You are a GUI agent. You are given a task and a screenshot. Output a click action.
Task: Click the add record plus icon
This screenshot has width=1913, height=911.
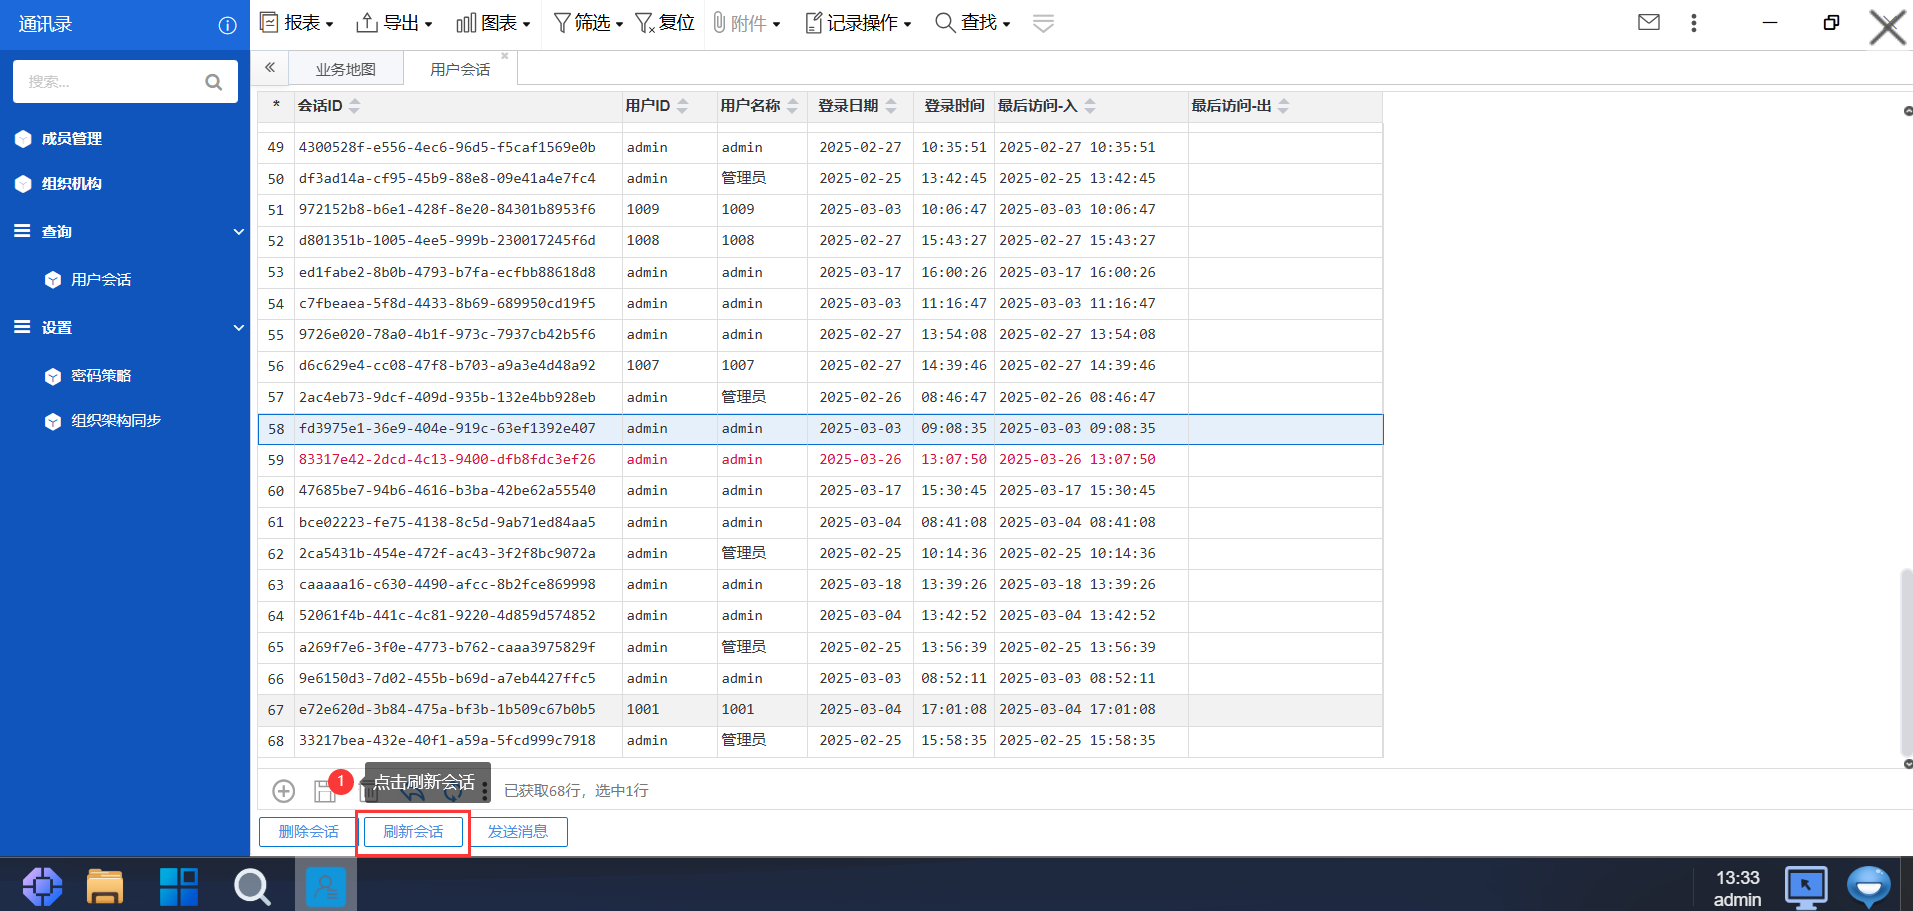click(x=284, y=791)
